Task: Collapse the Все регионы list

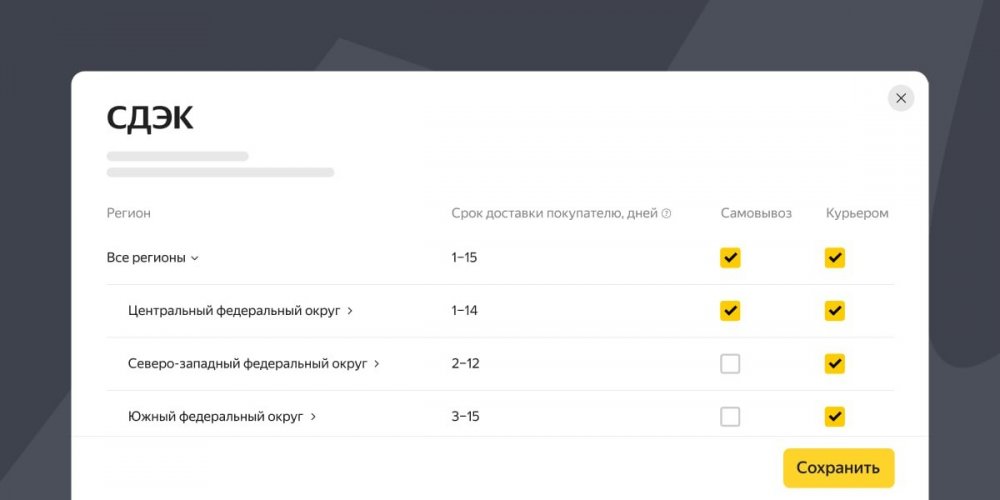Action: [x=195, y=258]
